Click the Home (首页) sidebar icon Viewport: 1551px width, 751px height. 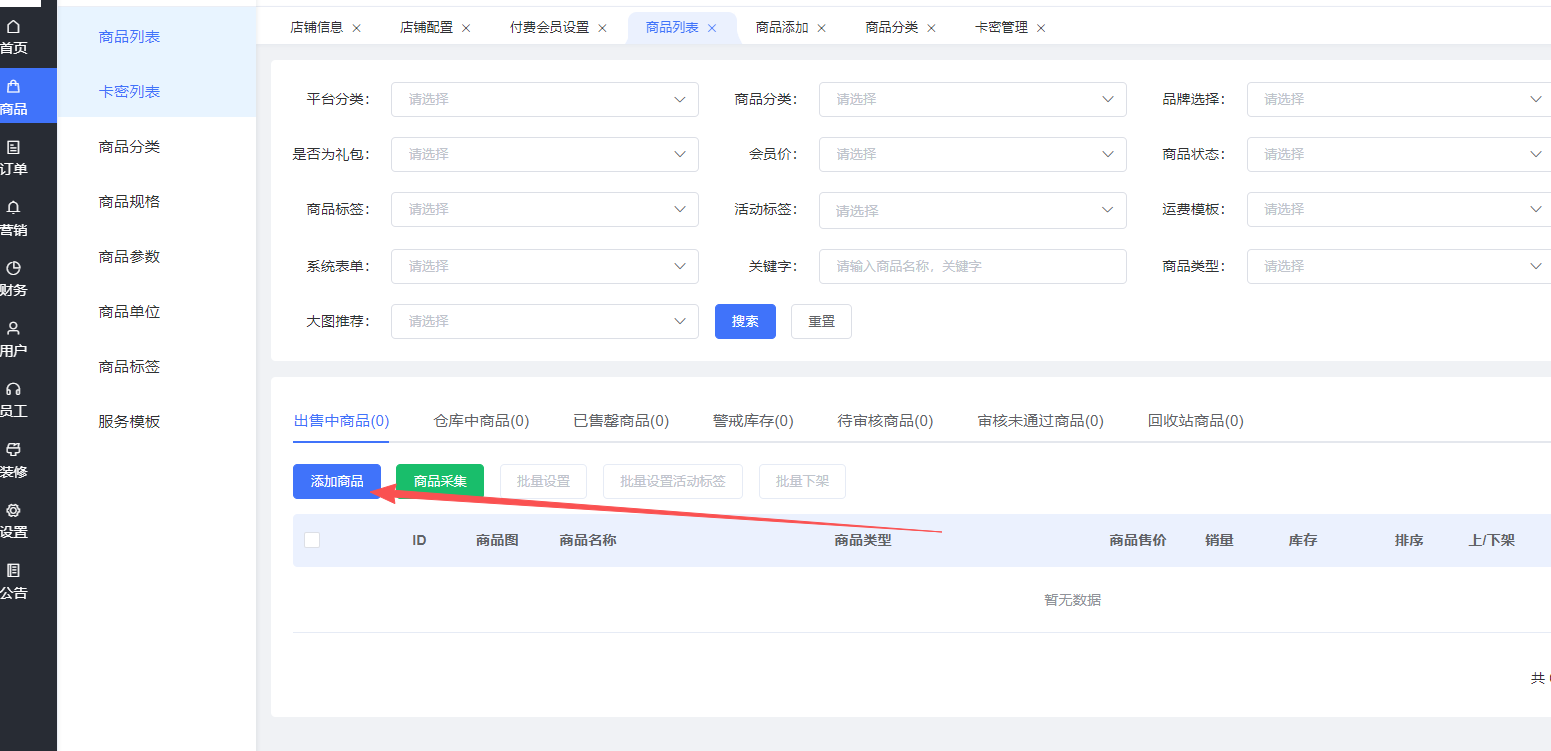pos(13,27)
